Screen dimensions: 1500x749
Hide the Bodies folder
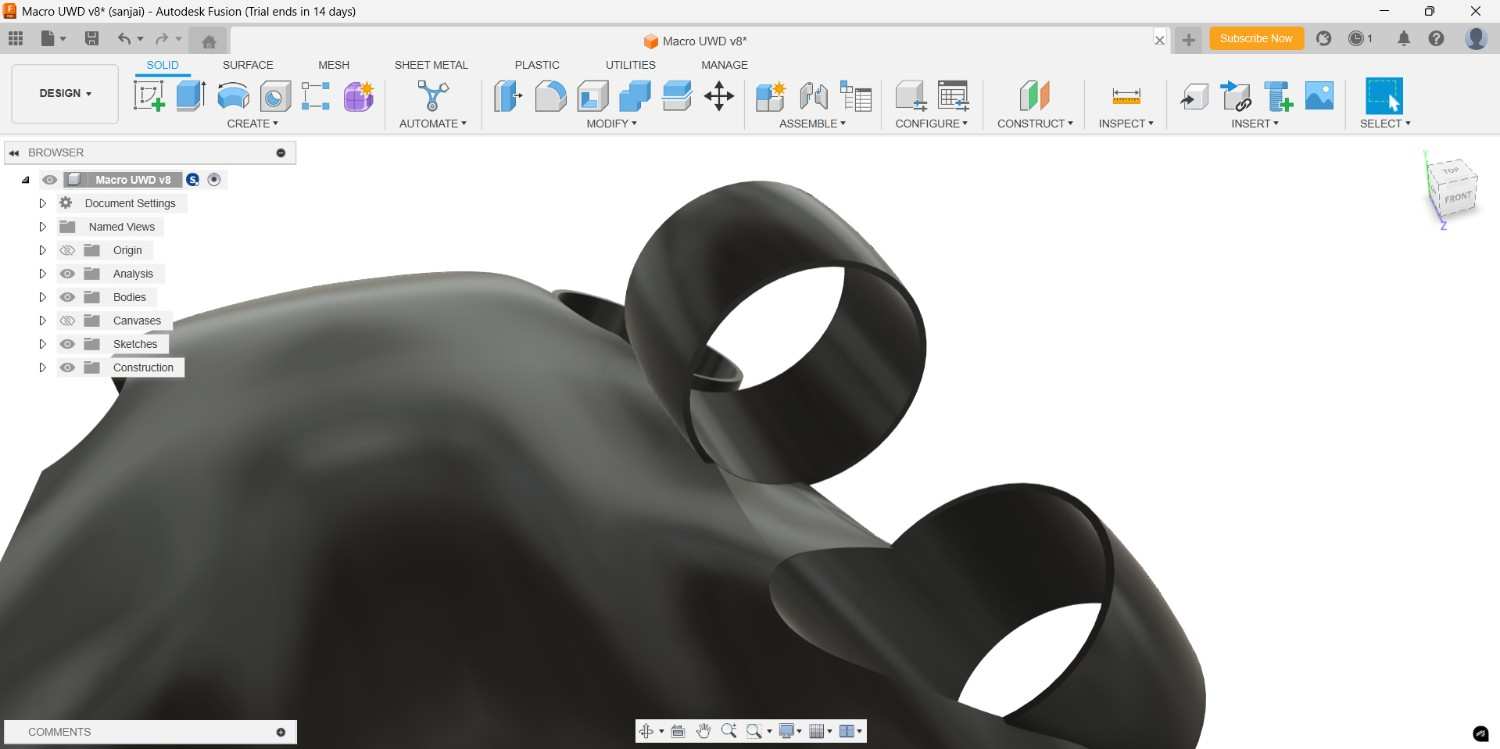point(67,297)
